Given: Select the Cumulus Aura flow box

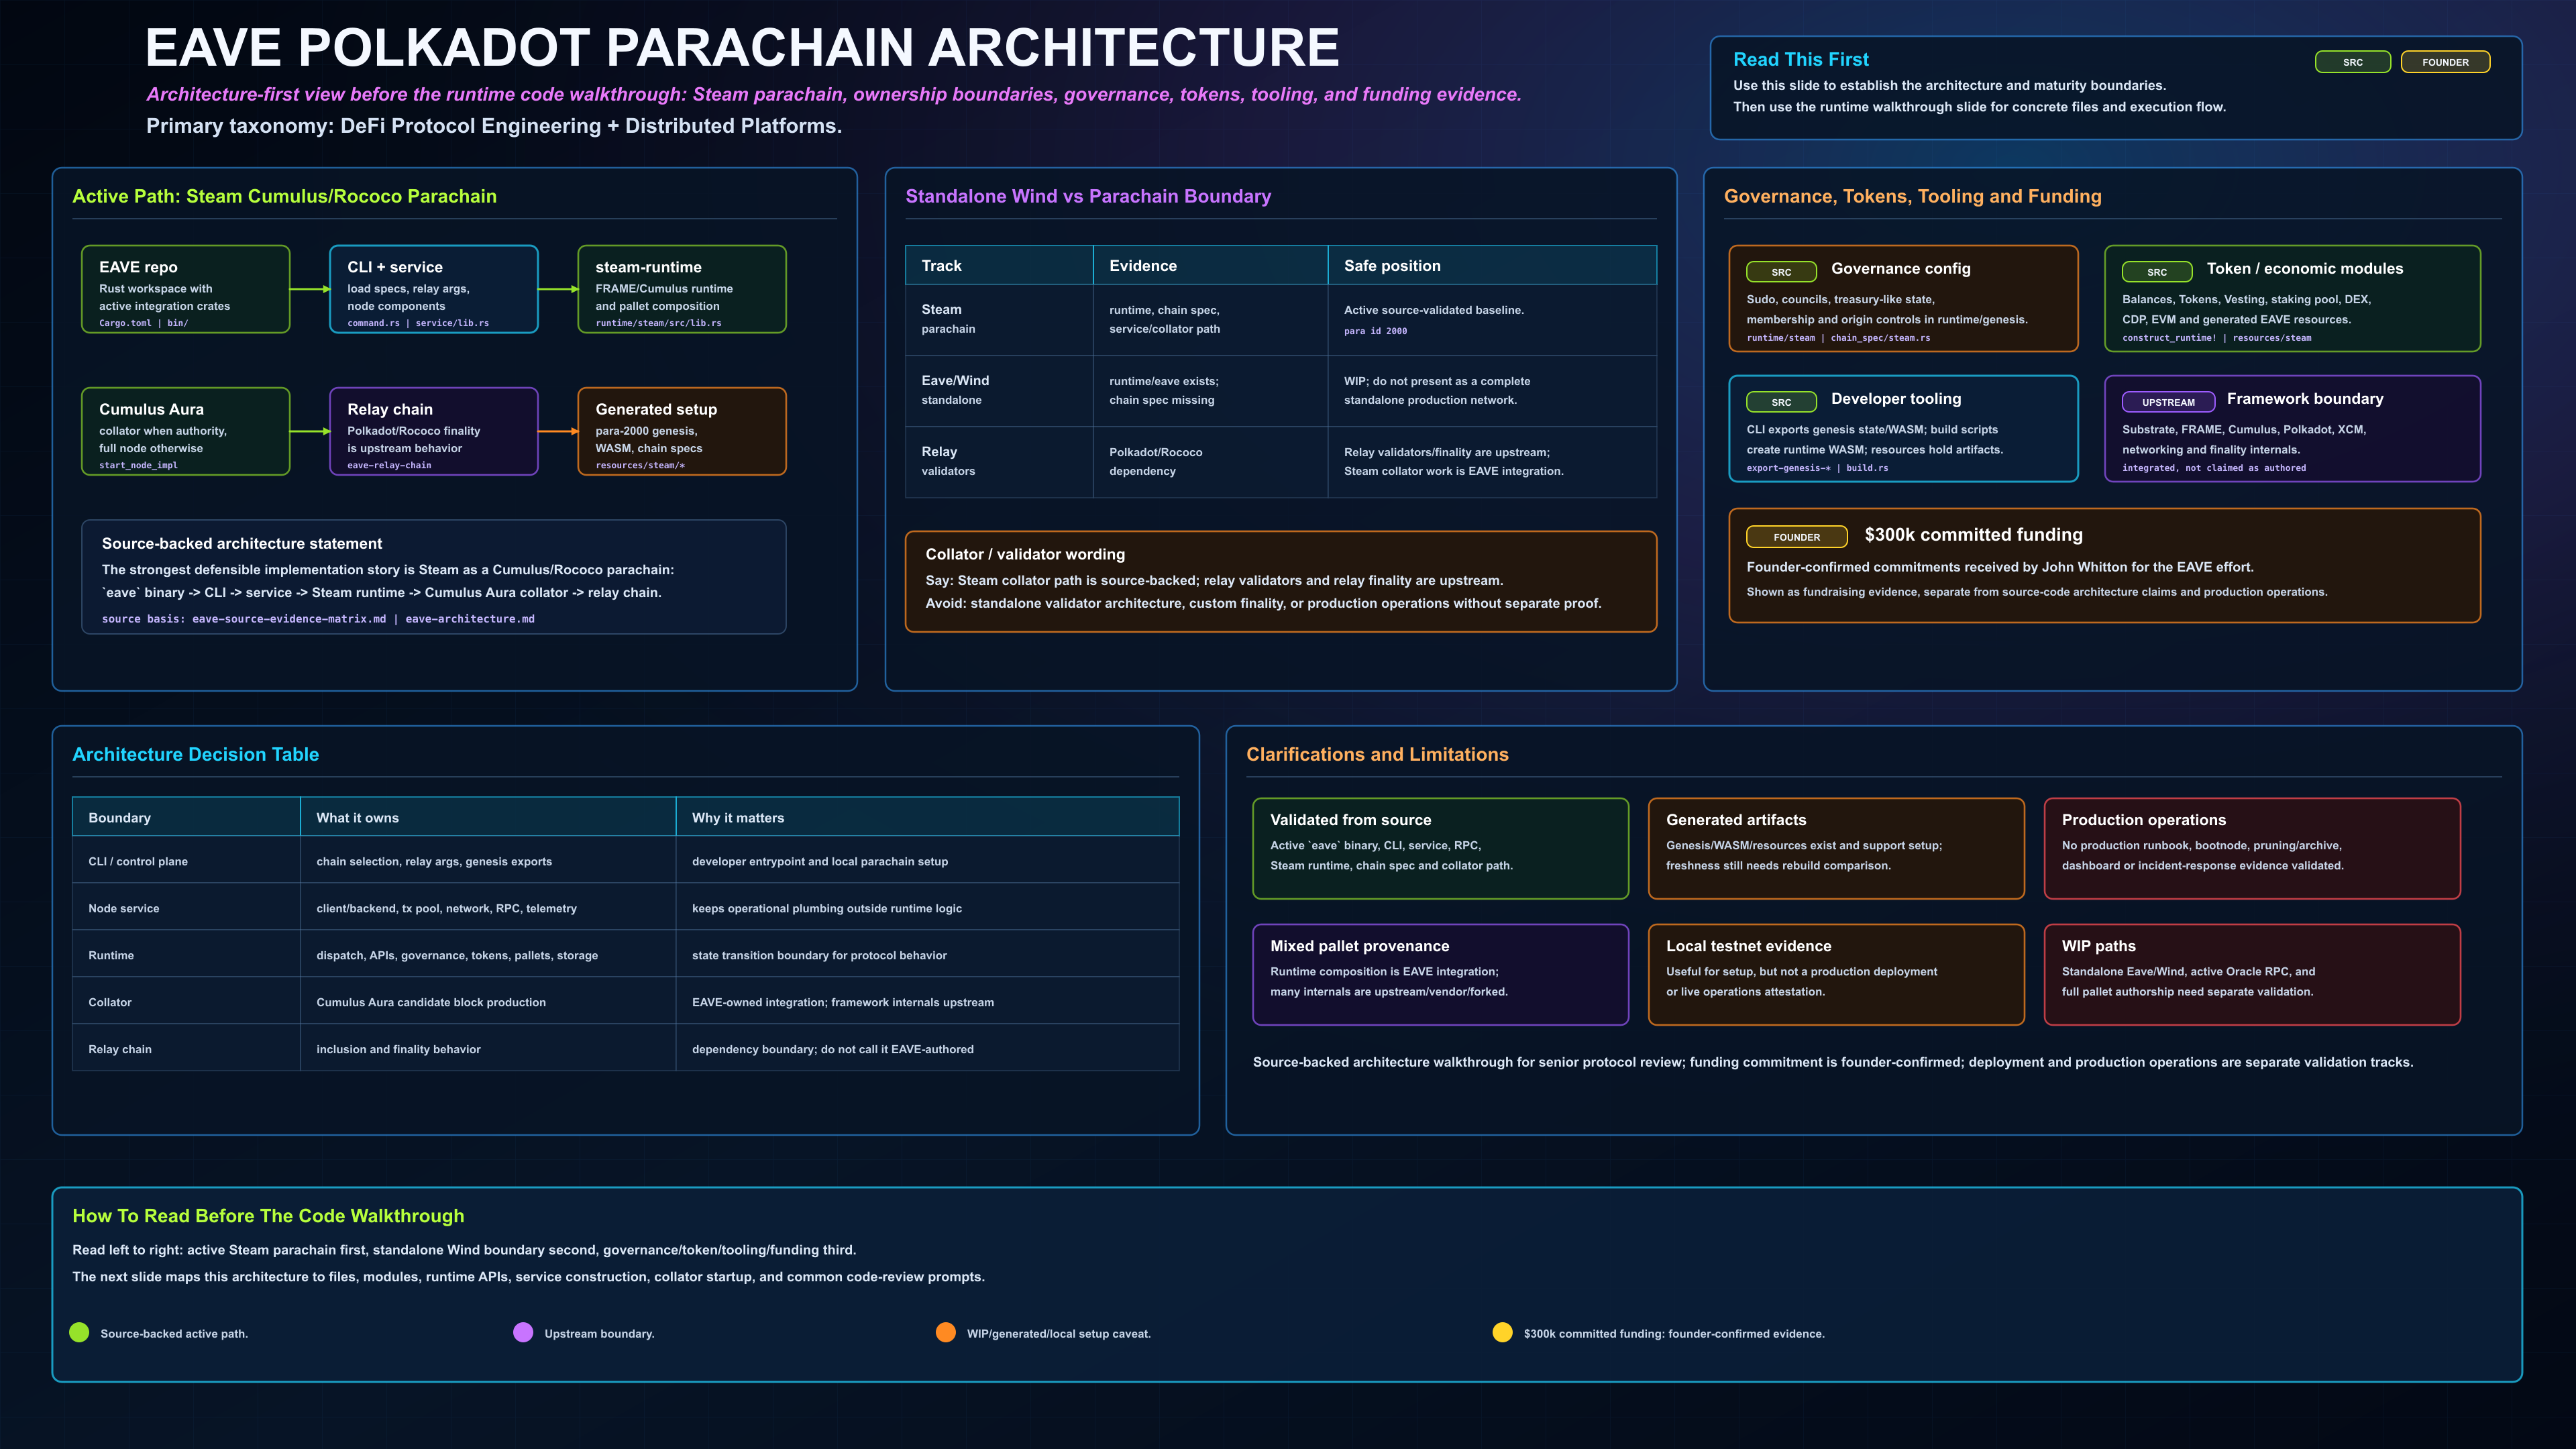Looking at the screenshot, I should point(186,431).
